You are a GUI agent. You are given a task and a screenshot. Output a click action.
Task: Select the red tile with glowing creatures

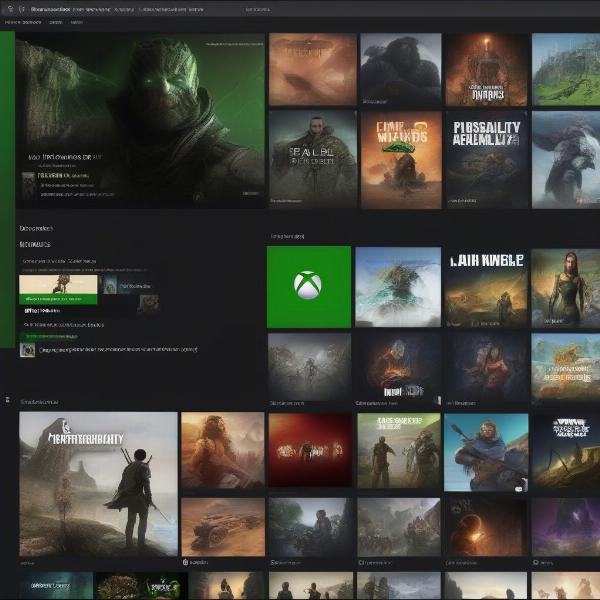coord(310,450)
